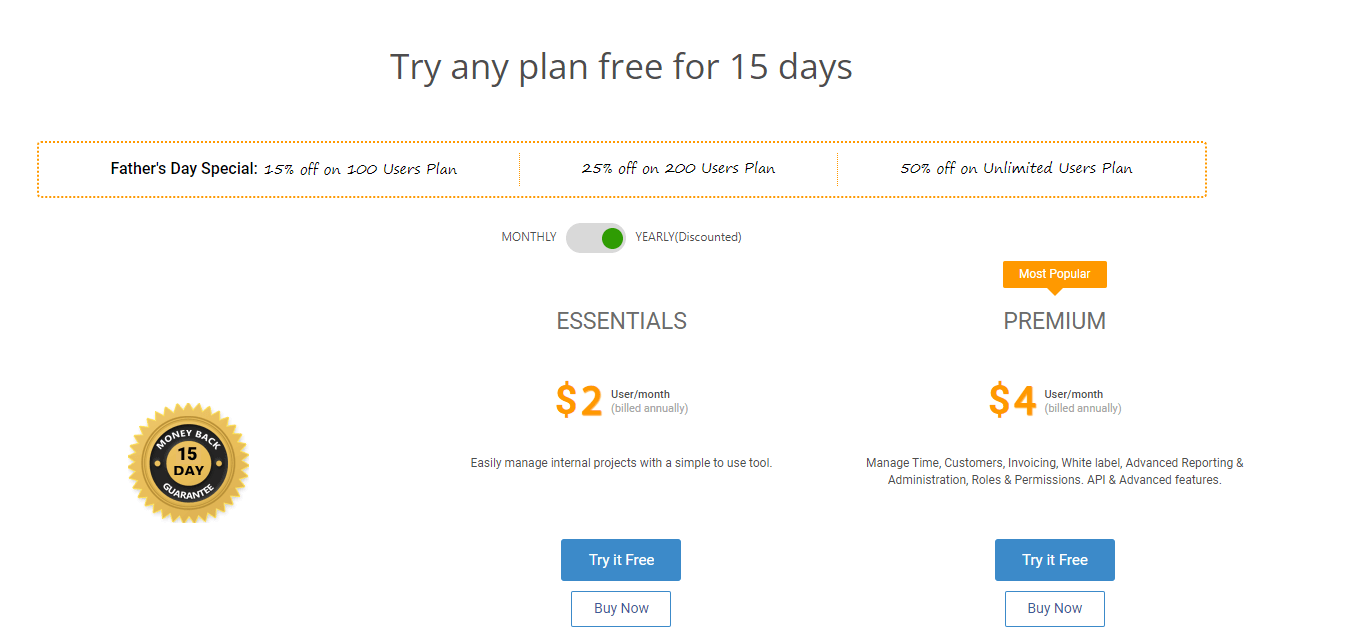Open the 25% off 200 Users Plan offer
Image resolution: width=1352 pixels, height=636 pixels.
(x=678, y=169)
